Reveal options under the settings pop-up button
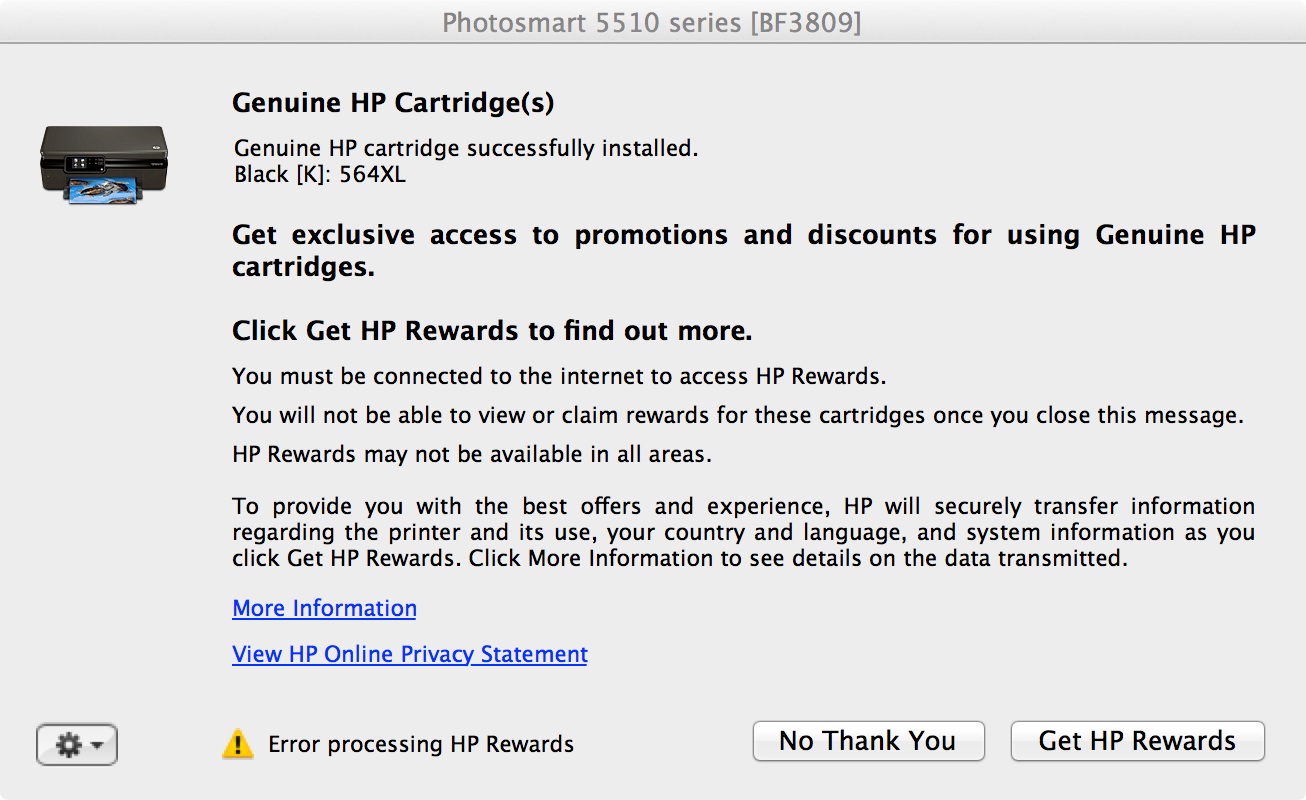The height and width of the screenshot is (800, 1306). tap(77, 744)
